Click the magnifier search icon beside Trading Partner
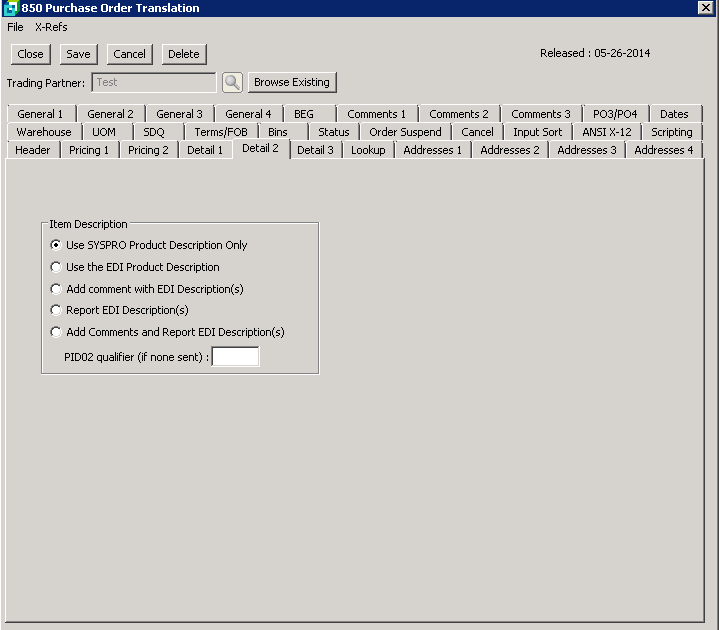Screen dimensions: 719x630 point(232,83)
